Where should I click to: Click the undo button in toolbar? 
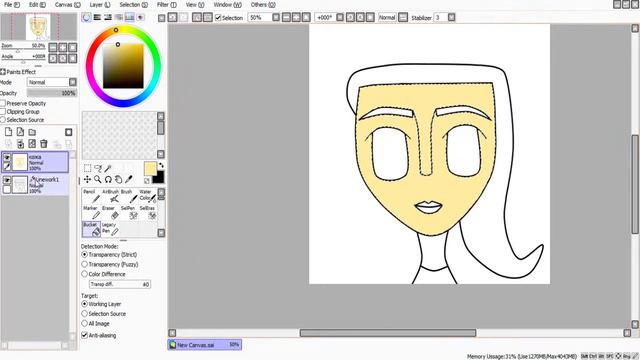173,18
